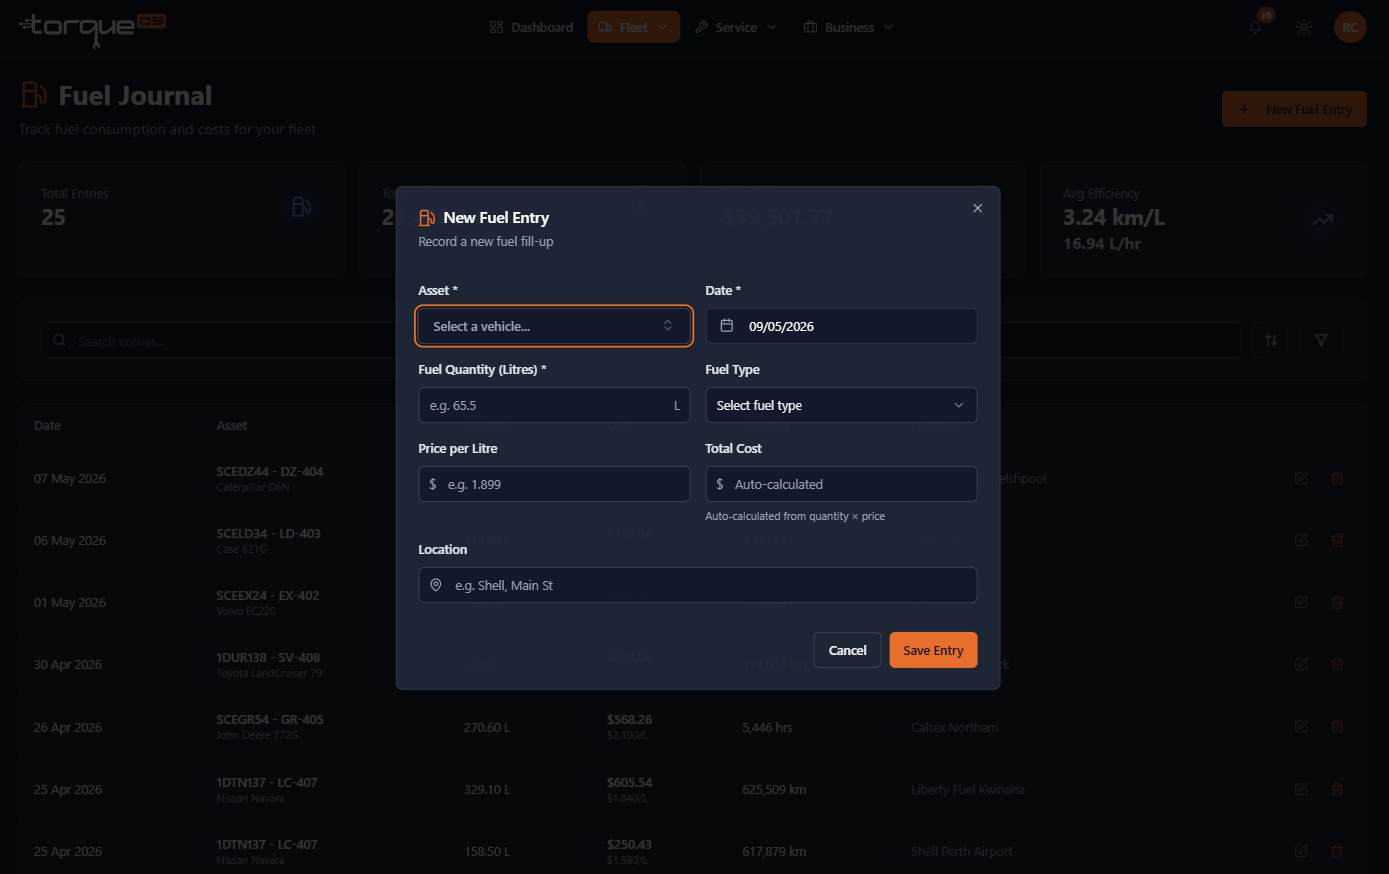Image resolution: width=1389 pixels, height=874 pixels.
Task: Open the Select fuel type dropdown
Action: [x=841, y=405]
